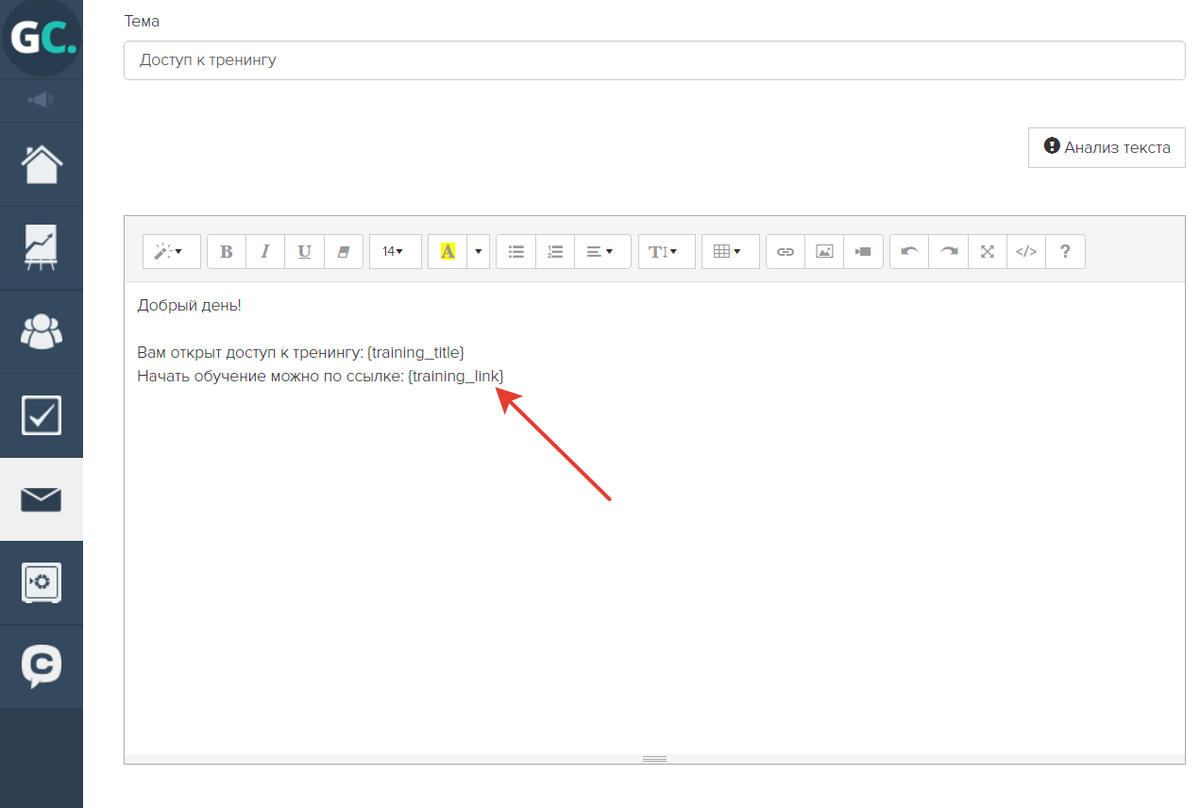Viewport: 1200px width, 808px height.
Task: Click the GC logo in the sidebar
Action: click(x=41, y=37)
